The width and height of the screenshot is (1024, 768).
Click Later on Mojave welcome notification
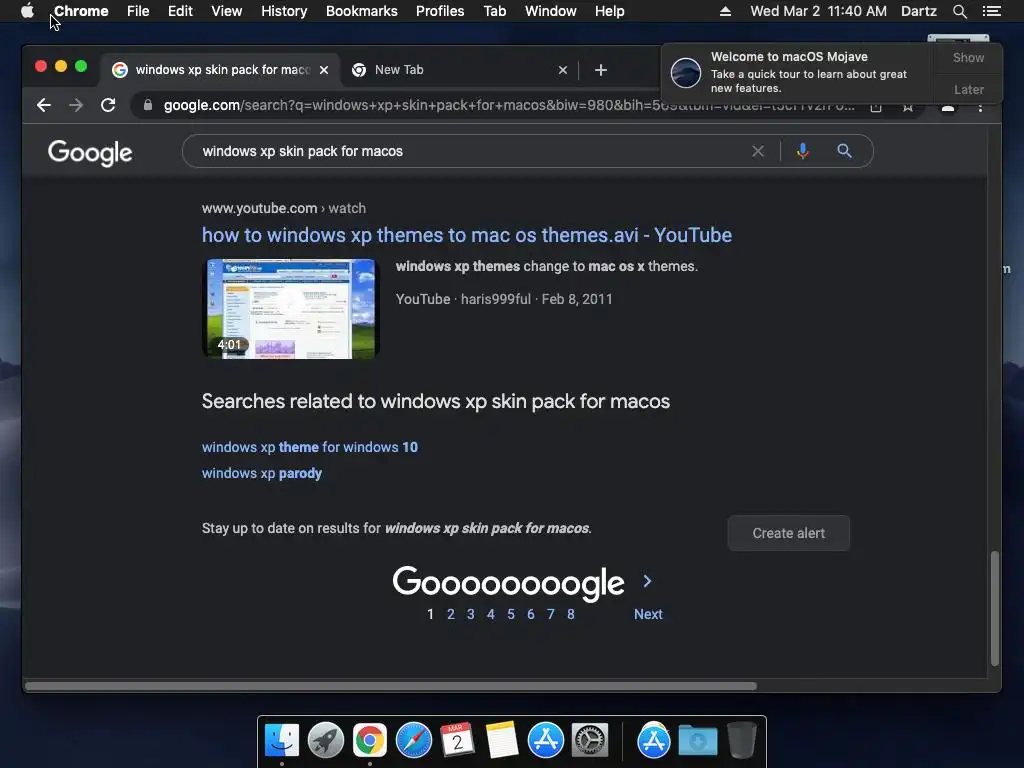968,89
